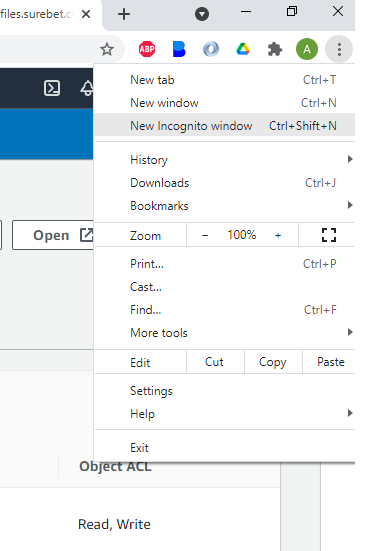The width and height of the screenshot is (366, 551).
Task: Open a new tab with plus button
Action: point(124,14)
